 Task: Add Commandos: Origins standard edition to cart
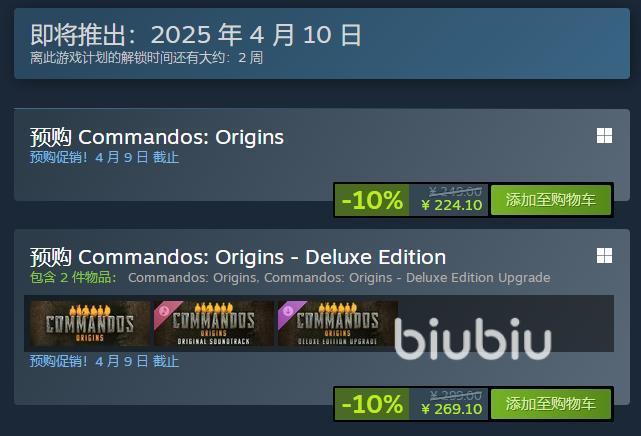551,200
